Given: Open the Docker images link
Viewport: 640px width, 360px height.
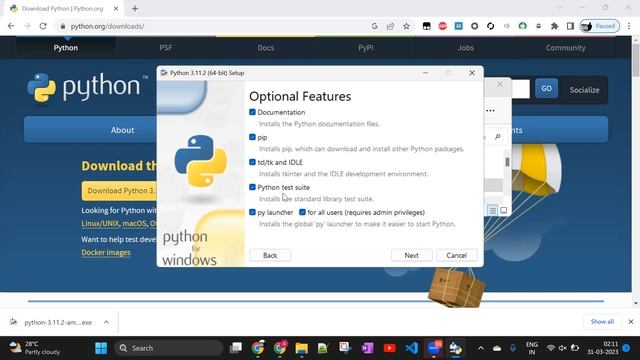Looking at the screenshot, I should click(106, 253).
